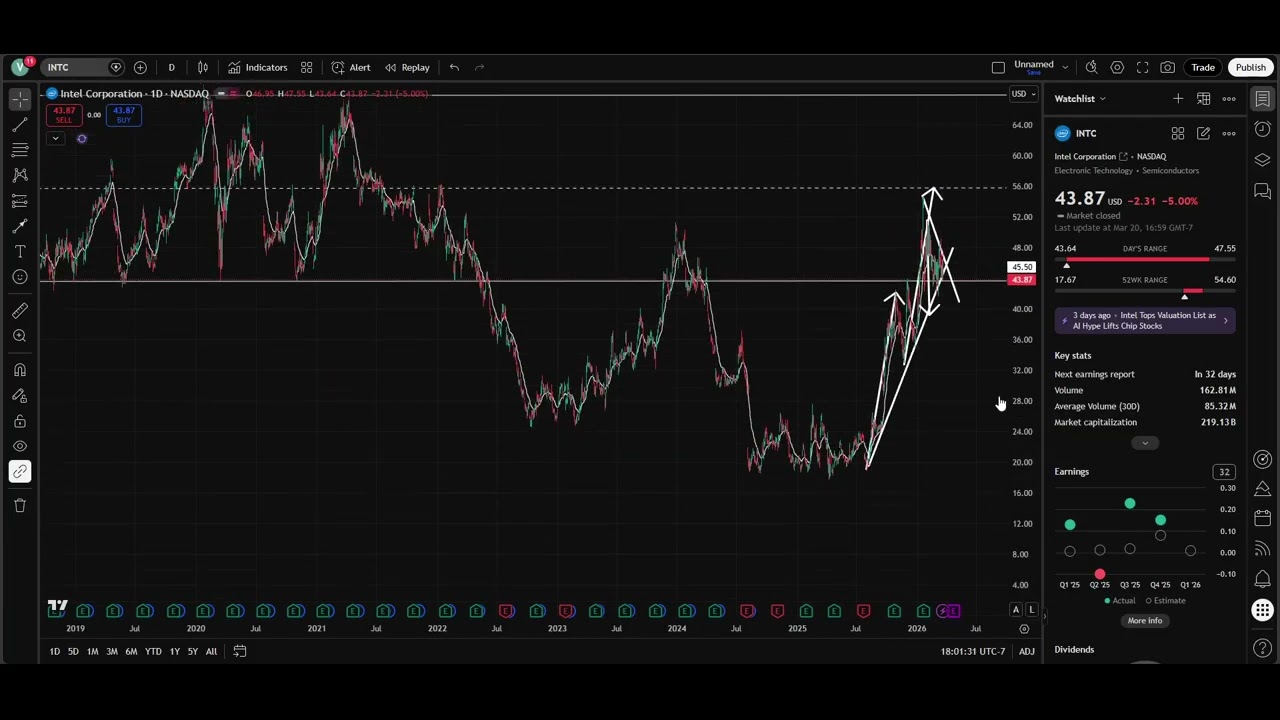Change the D time interval
This screenshot has width=1280, height=720.
(171, 67)
